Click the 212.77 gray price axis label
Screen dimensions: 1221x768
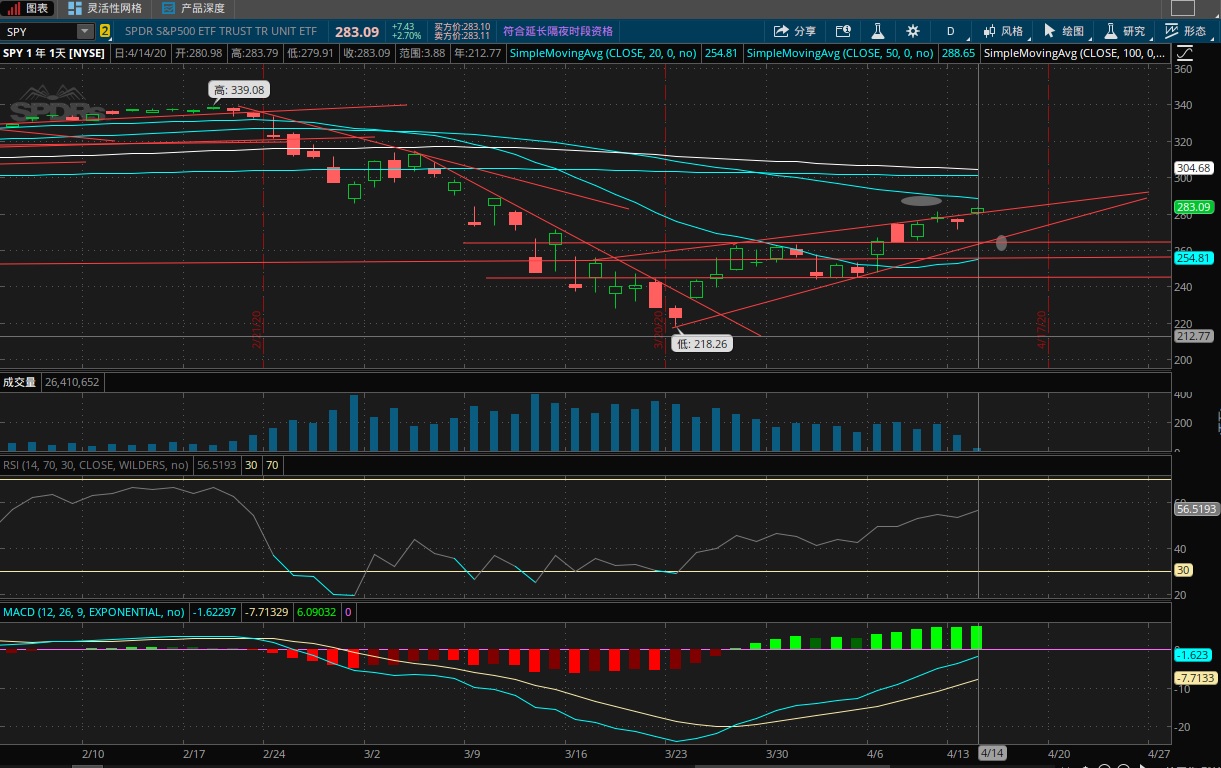[x=1194, y=336]
